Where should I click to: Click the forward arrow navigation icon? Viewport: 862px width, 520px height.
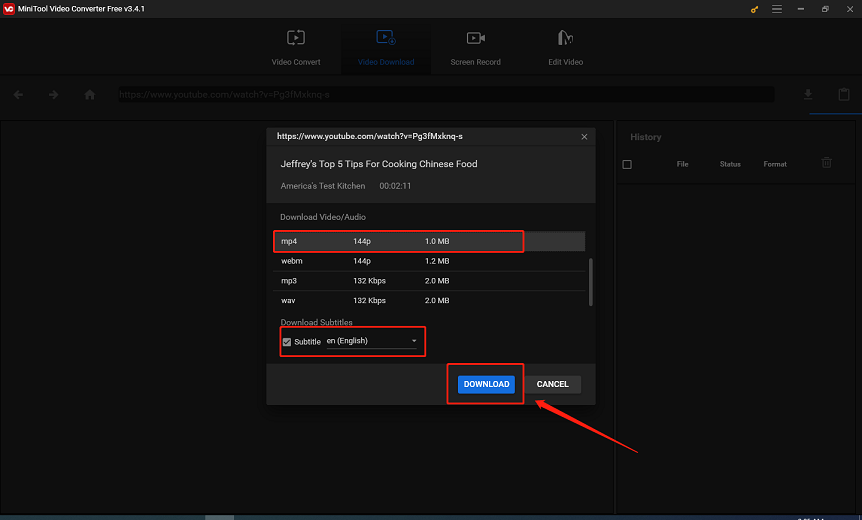53,95
